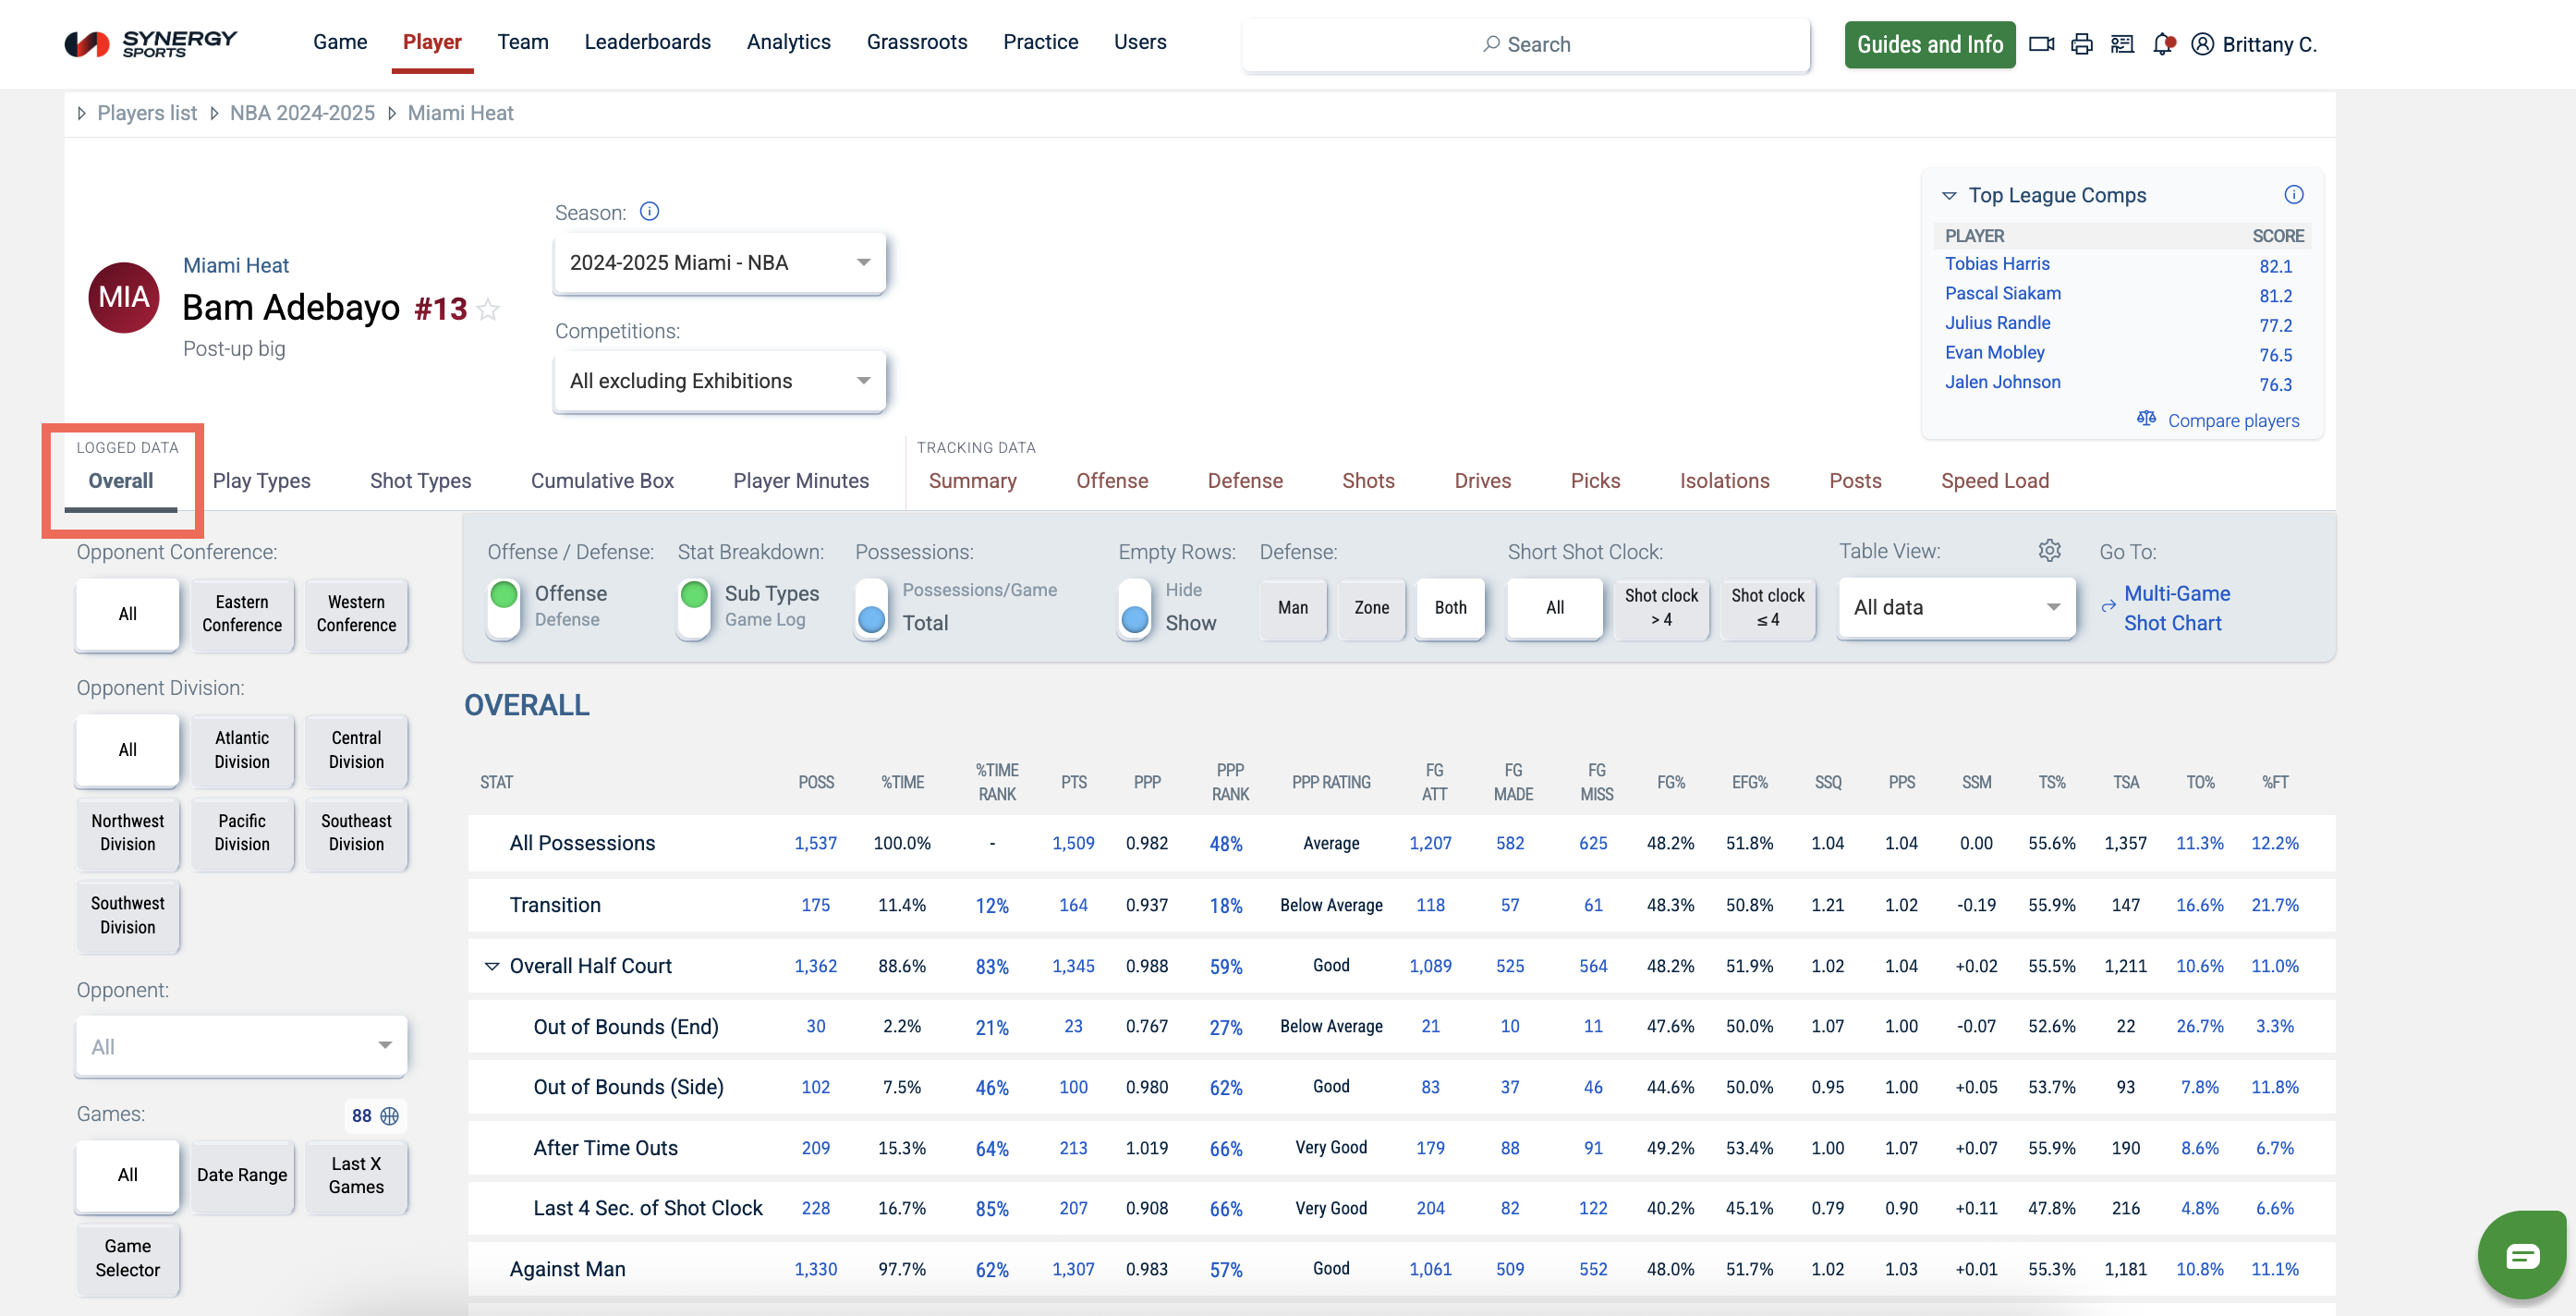Click the Search input field
This screenshot has height=1316, width=2576.
tap(1525, 44)
